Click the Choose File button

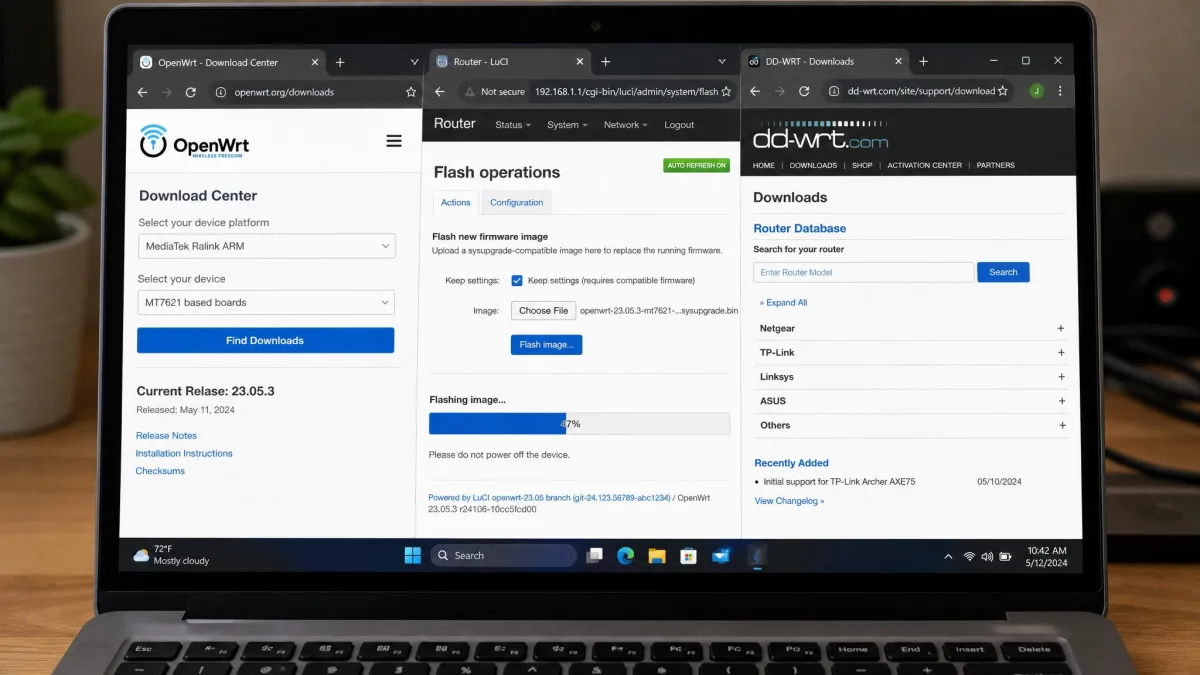point(543,311)
